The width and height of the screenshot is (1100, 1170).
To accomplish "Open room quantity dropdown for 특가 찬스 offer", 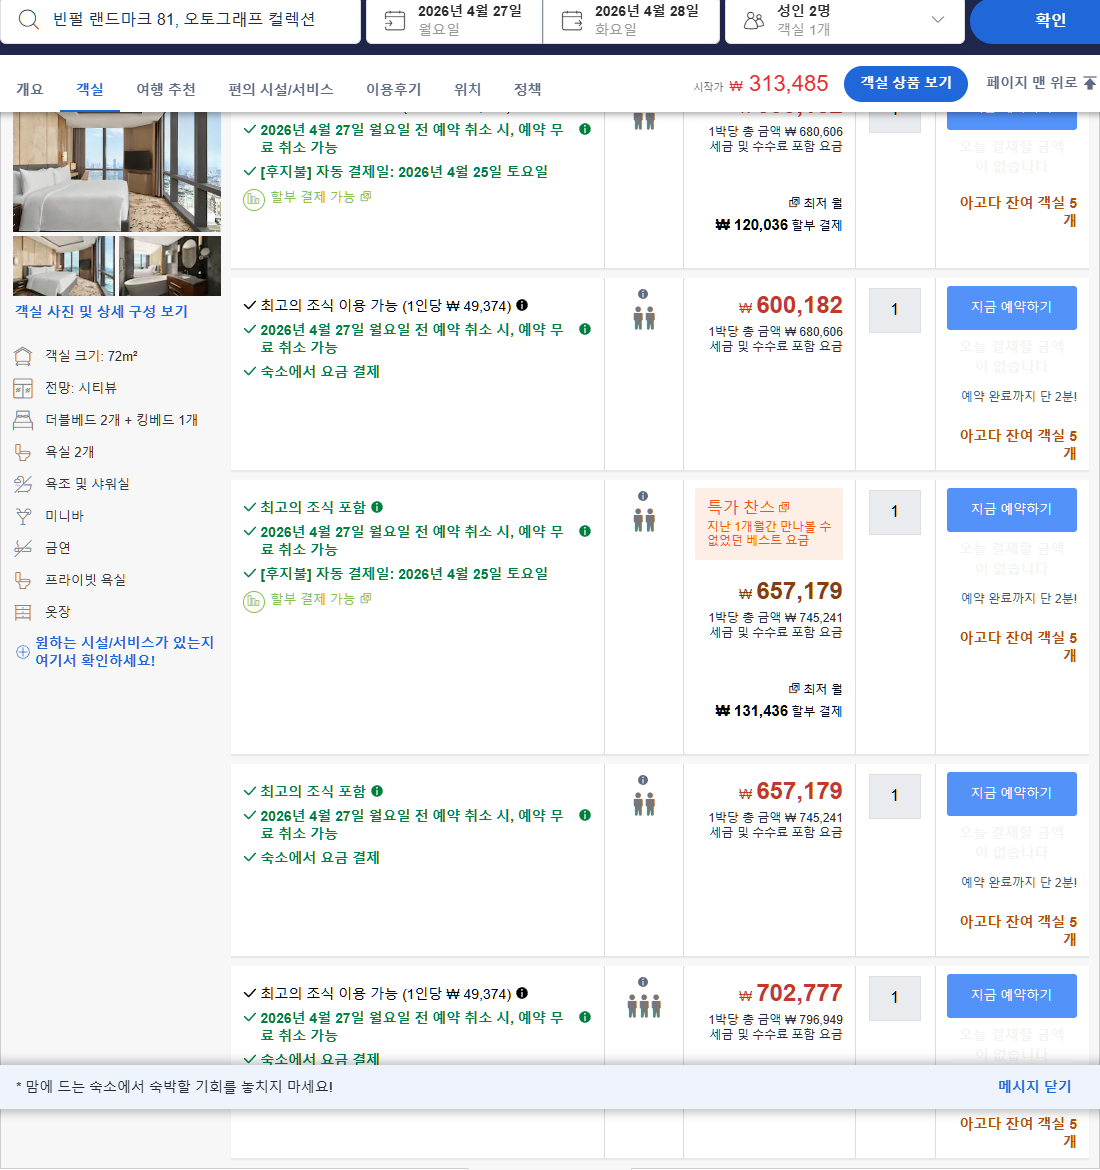I will pos(895,512).
